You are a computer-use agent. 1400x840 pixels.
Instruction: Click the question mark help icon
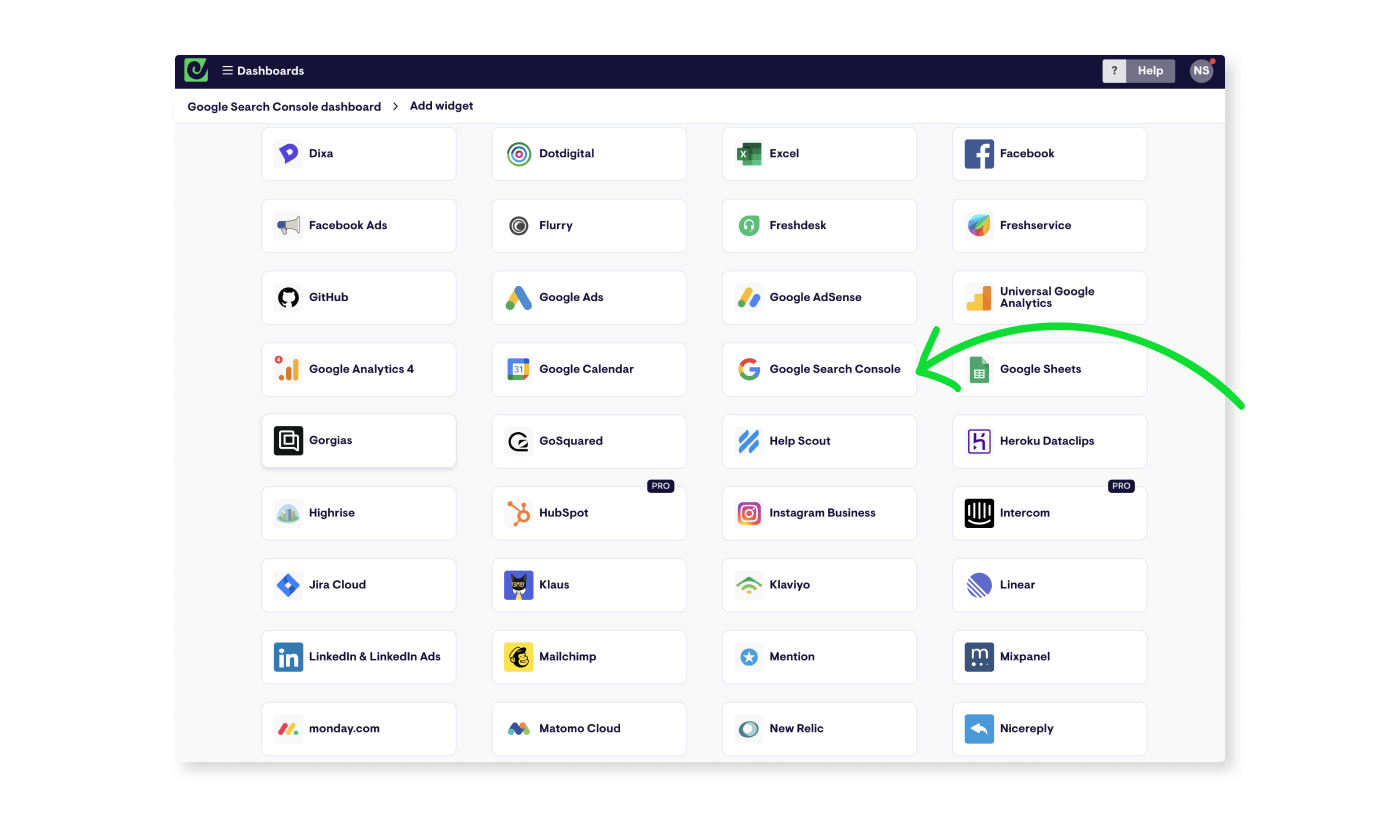(x=1114, y=71)
